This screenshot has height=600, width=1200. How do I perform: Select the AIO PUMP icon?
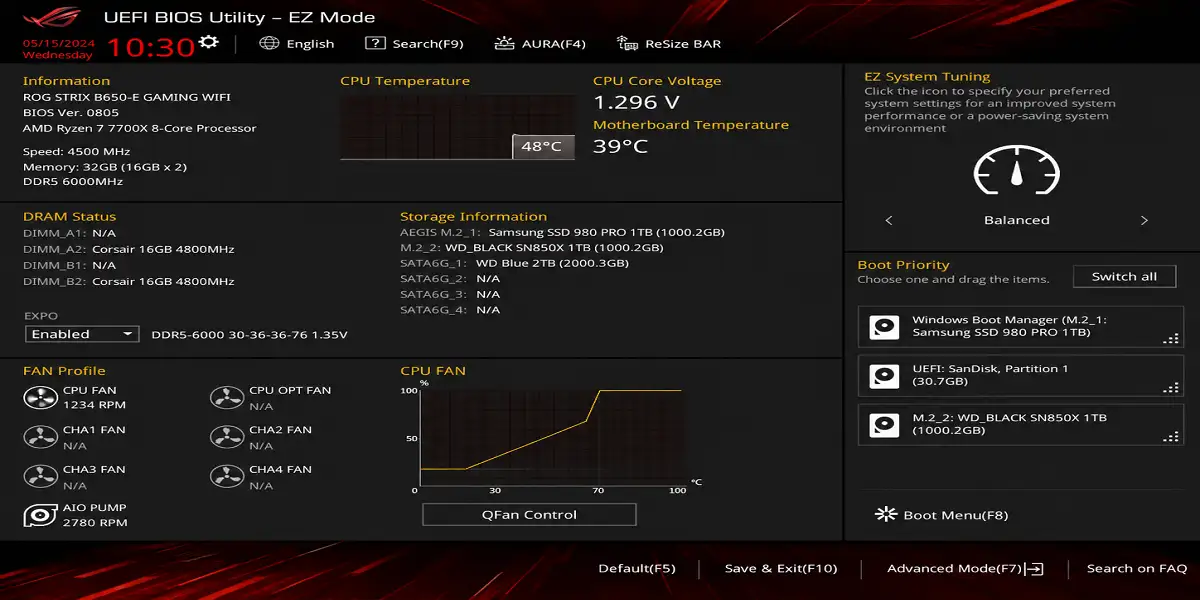pos(40,515)
